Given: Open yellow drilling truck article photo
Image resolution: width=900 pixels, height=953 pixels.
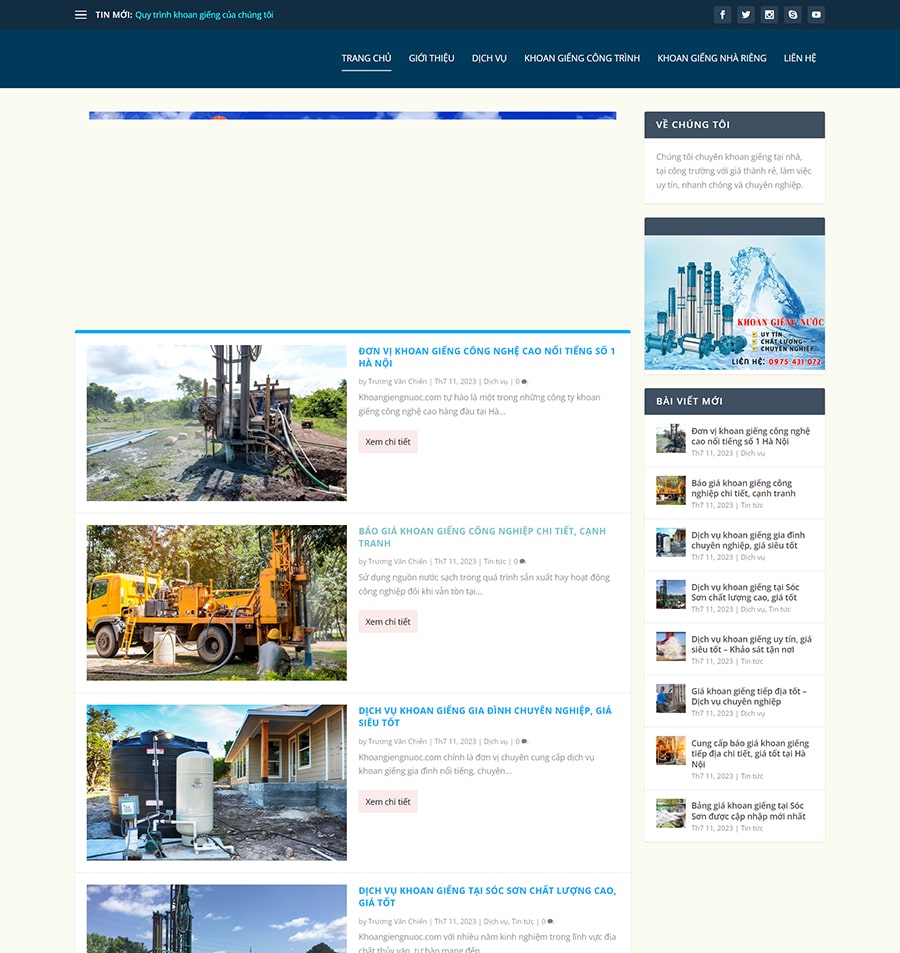Looking at the screenshot, I should click(216, 603).
